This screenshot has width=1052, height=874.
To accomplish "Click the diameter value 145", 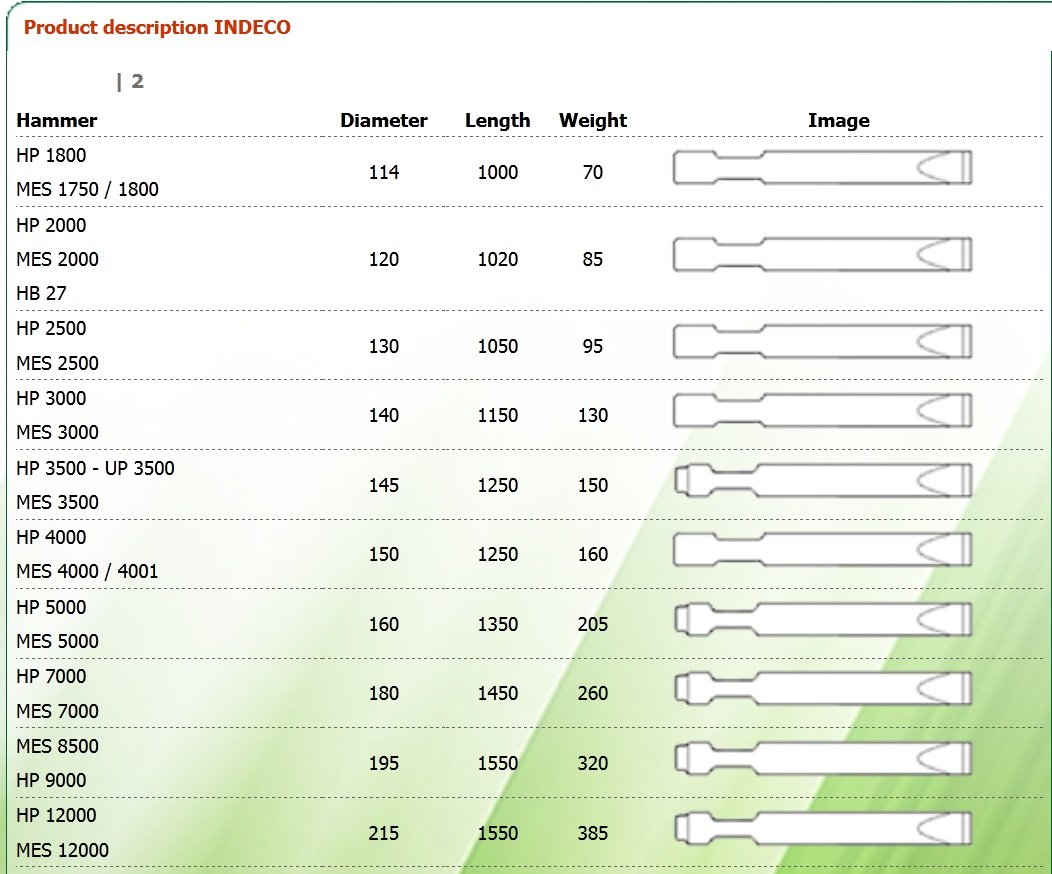I will [x=384, y=485].
